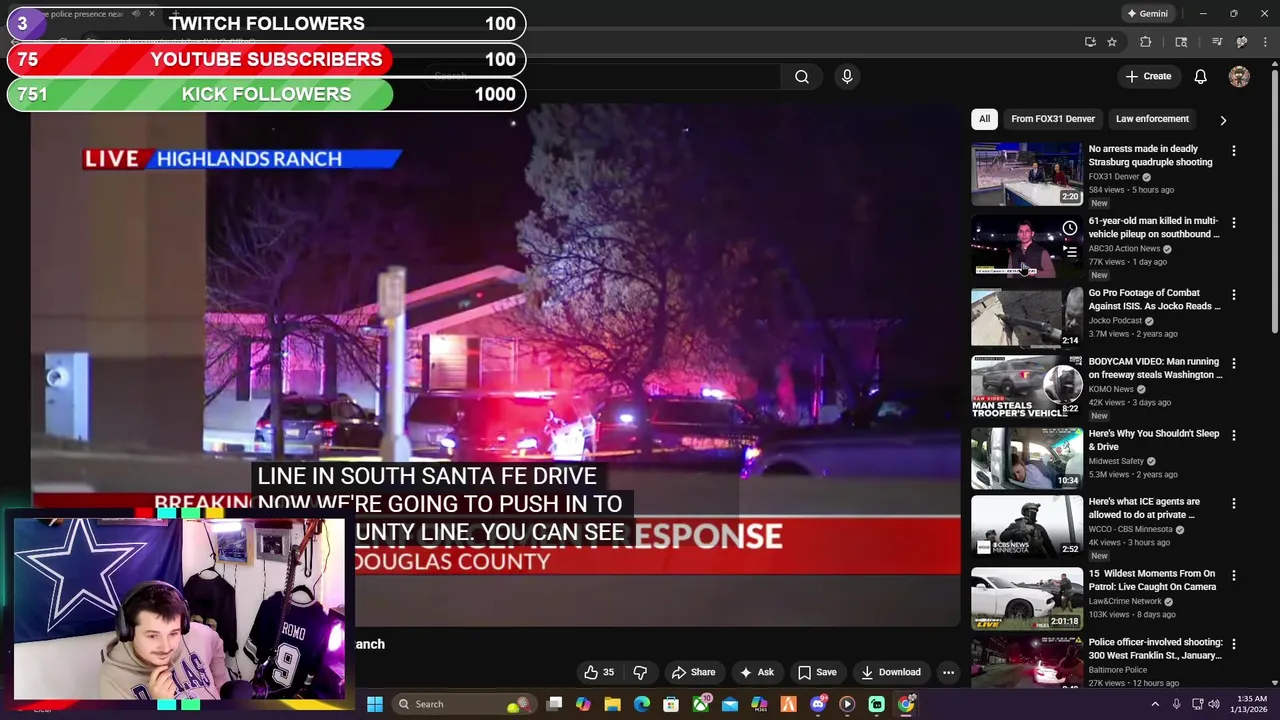Open options for Shouldn't Sleep & Drive video
Screen dimensions: 1280x720
[x=1233, y=435]
